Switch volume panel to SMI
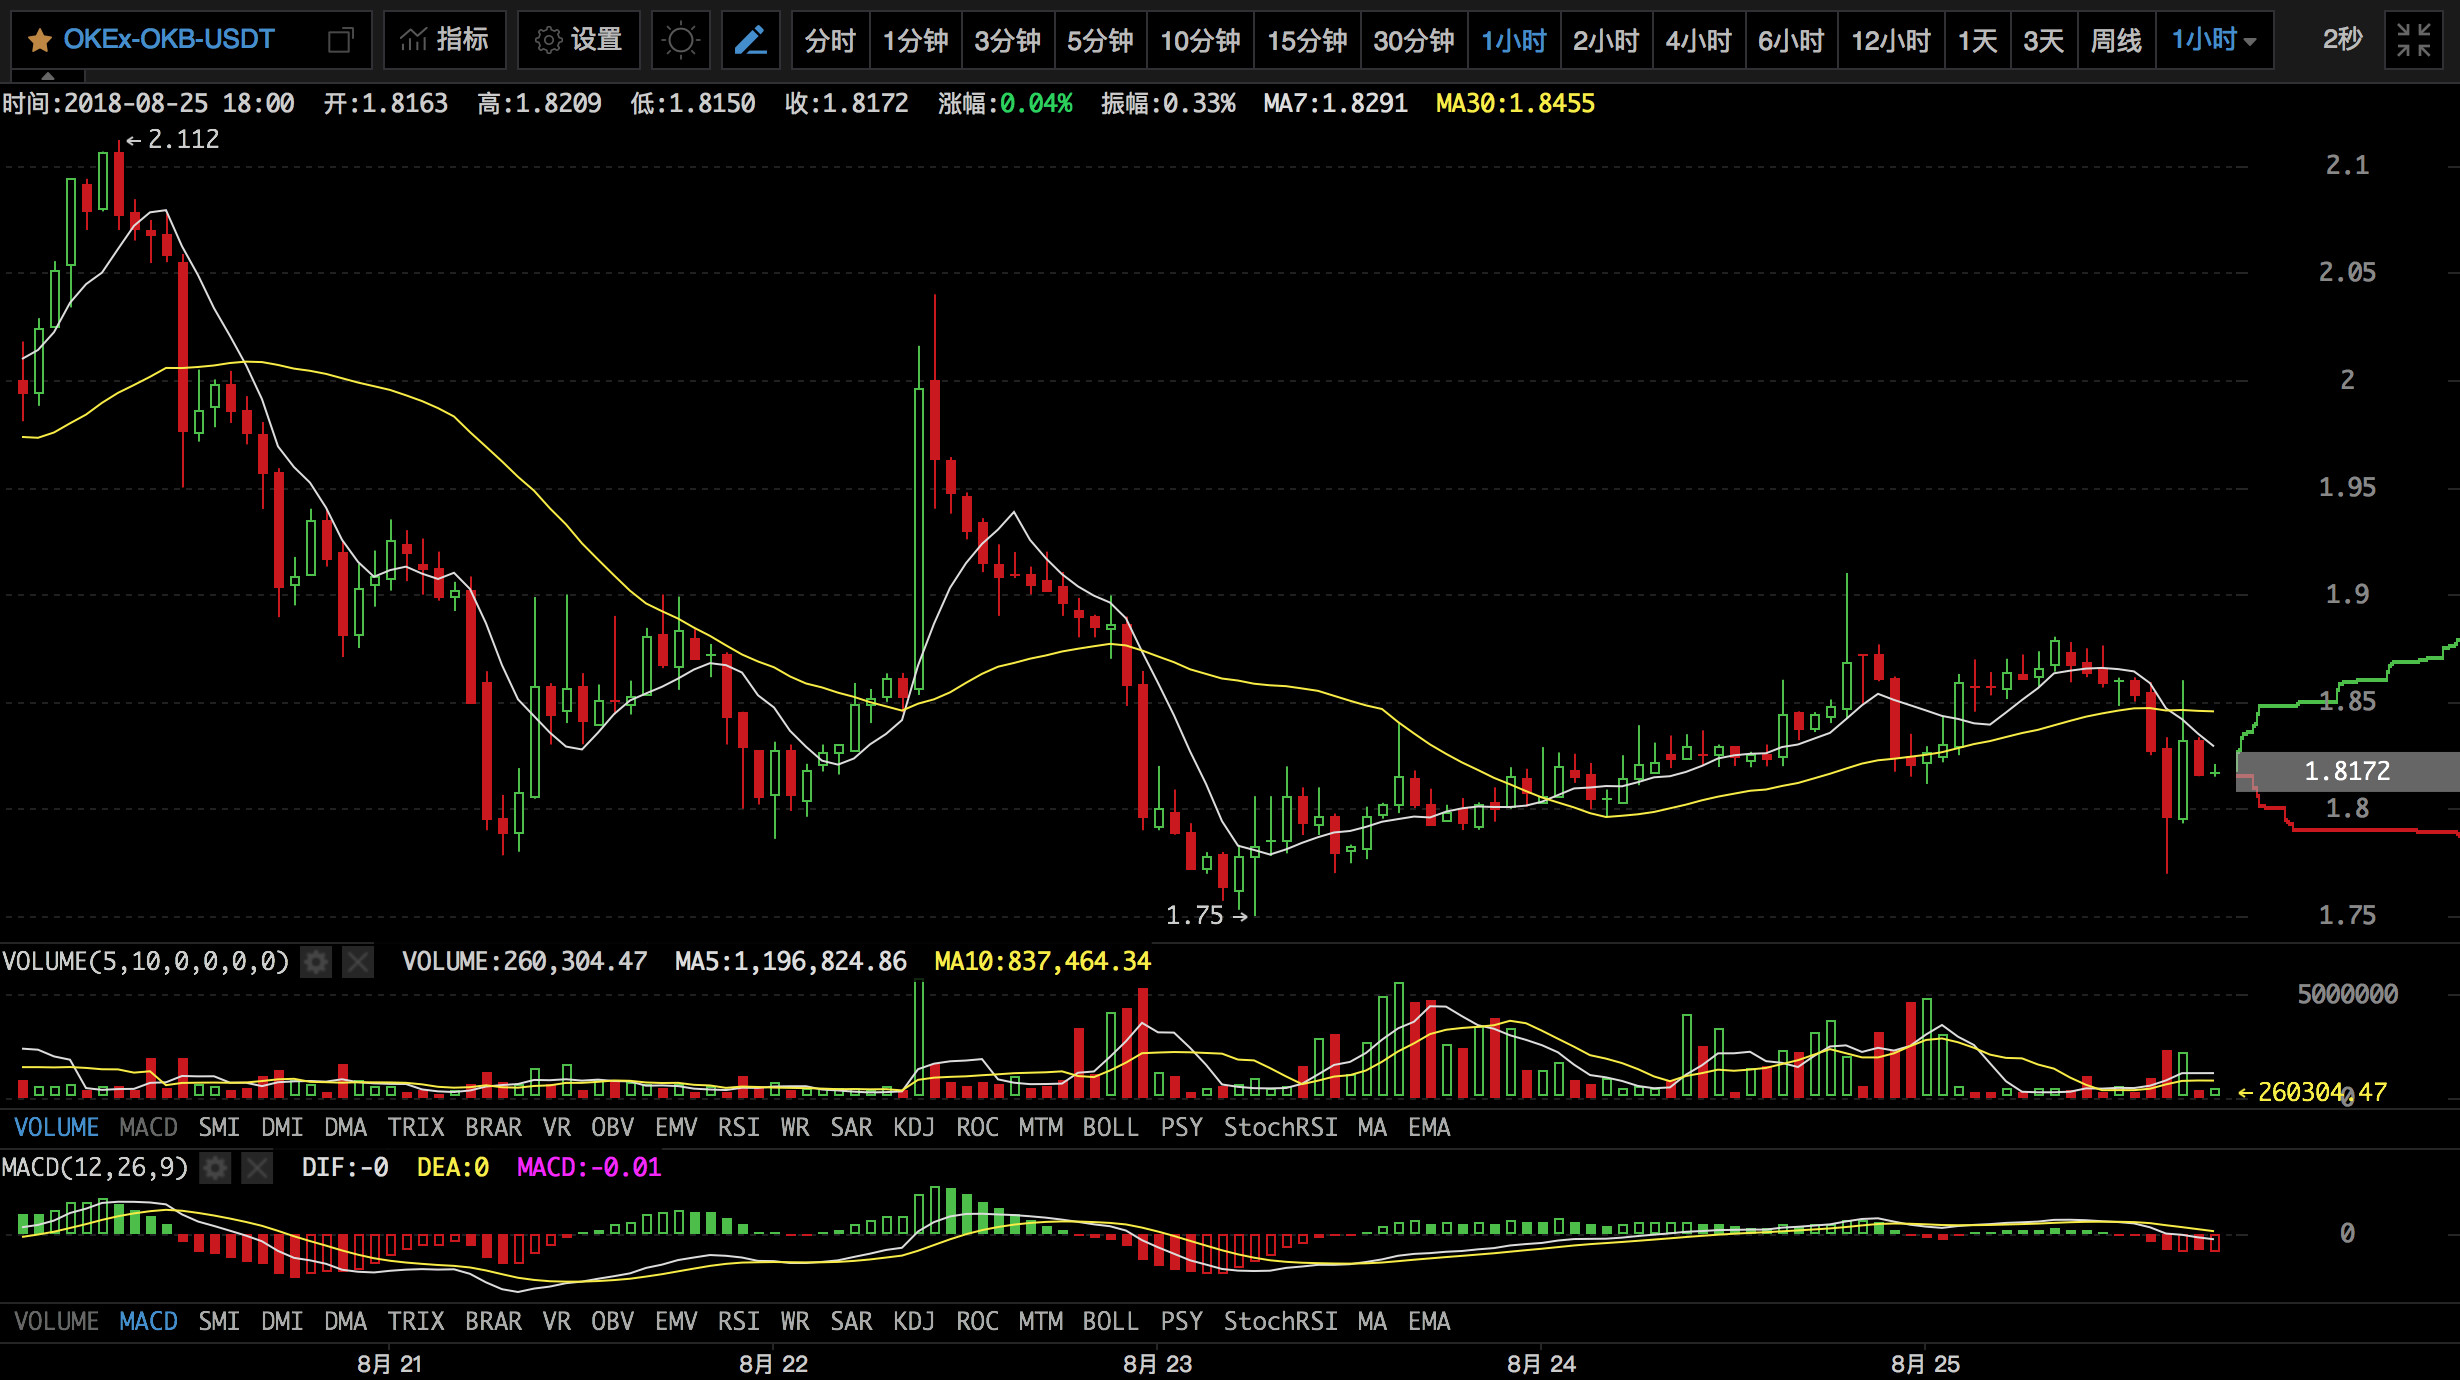The width and height of the screenshot is (2460, 1380). click(x=219, y=1127)
